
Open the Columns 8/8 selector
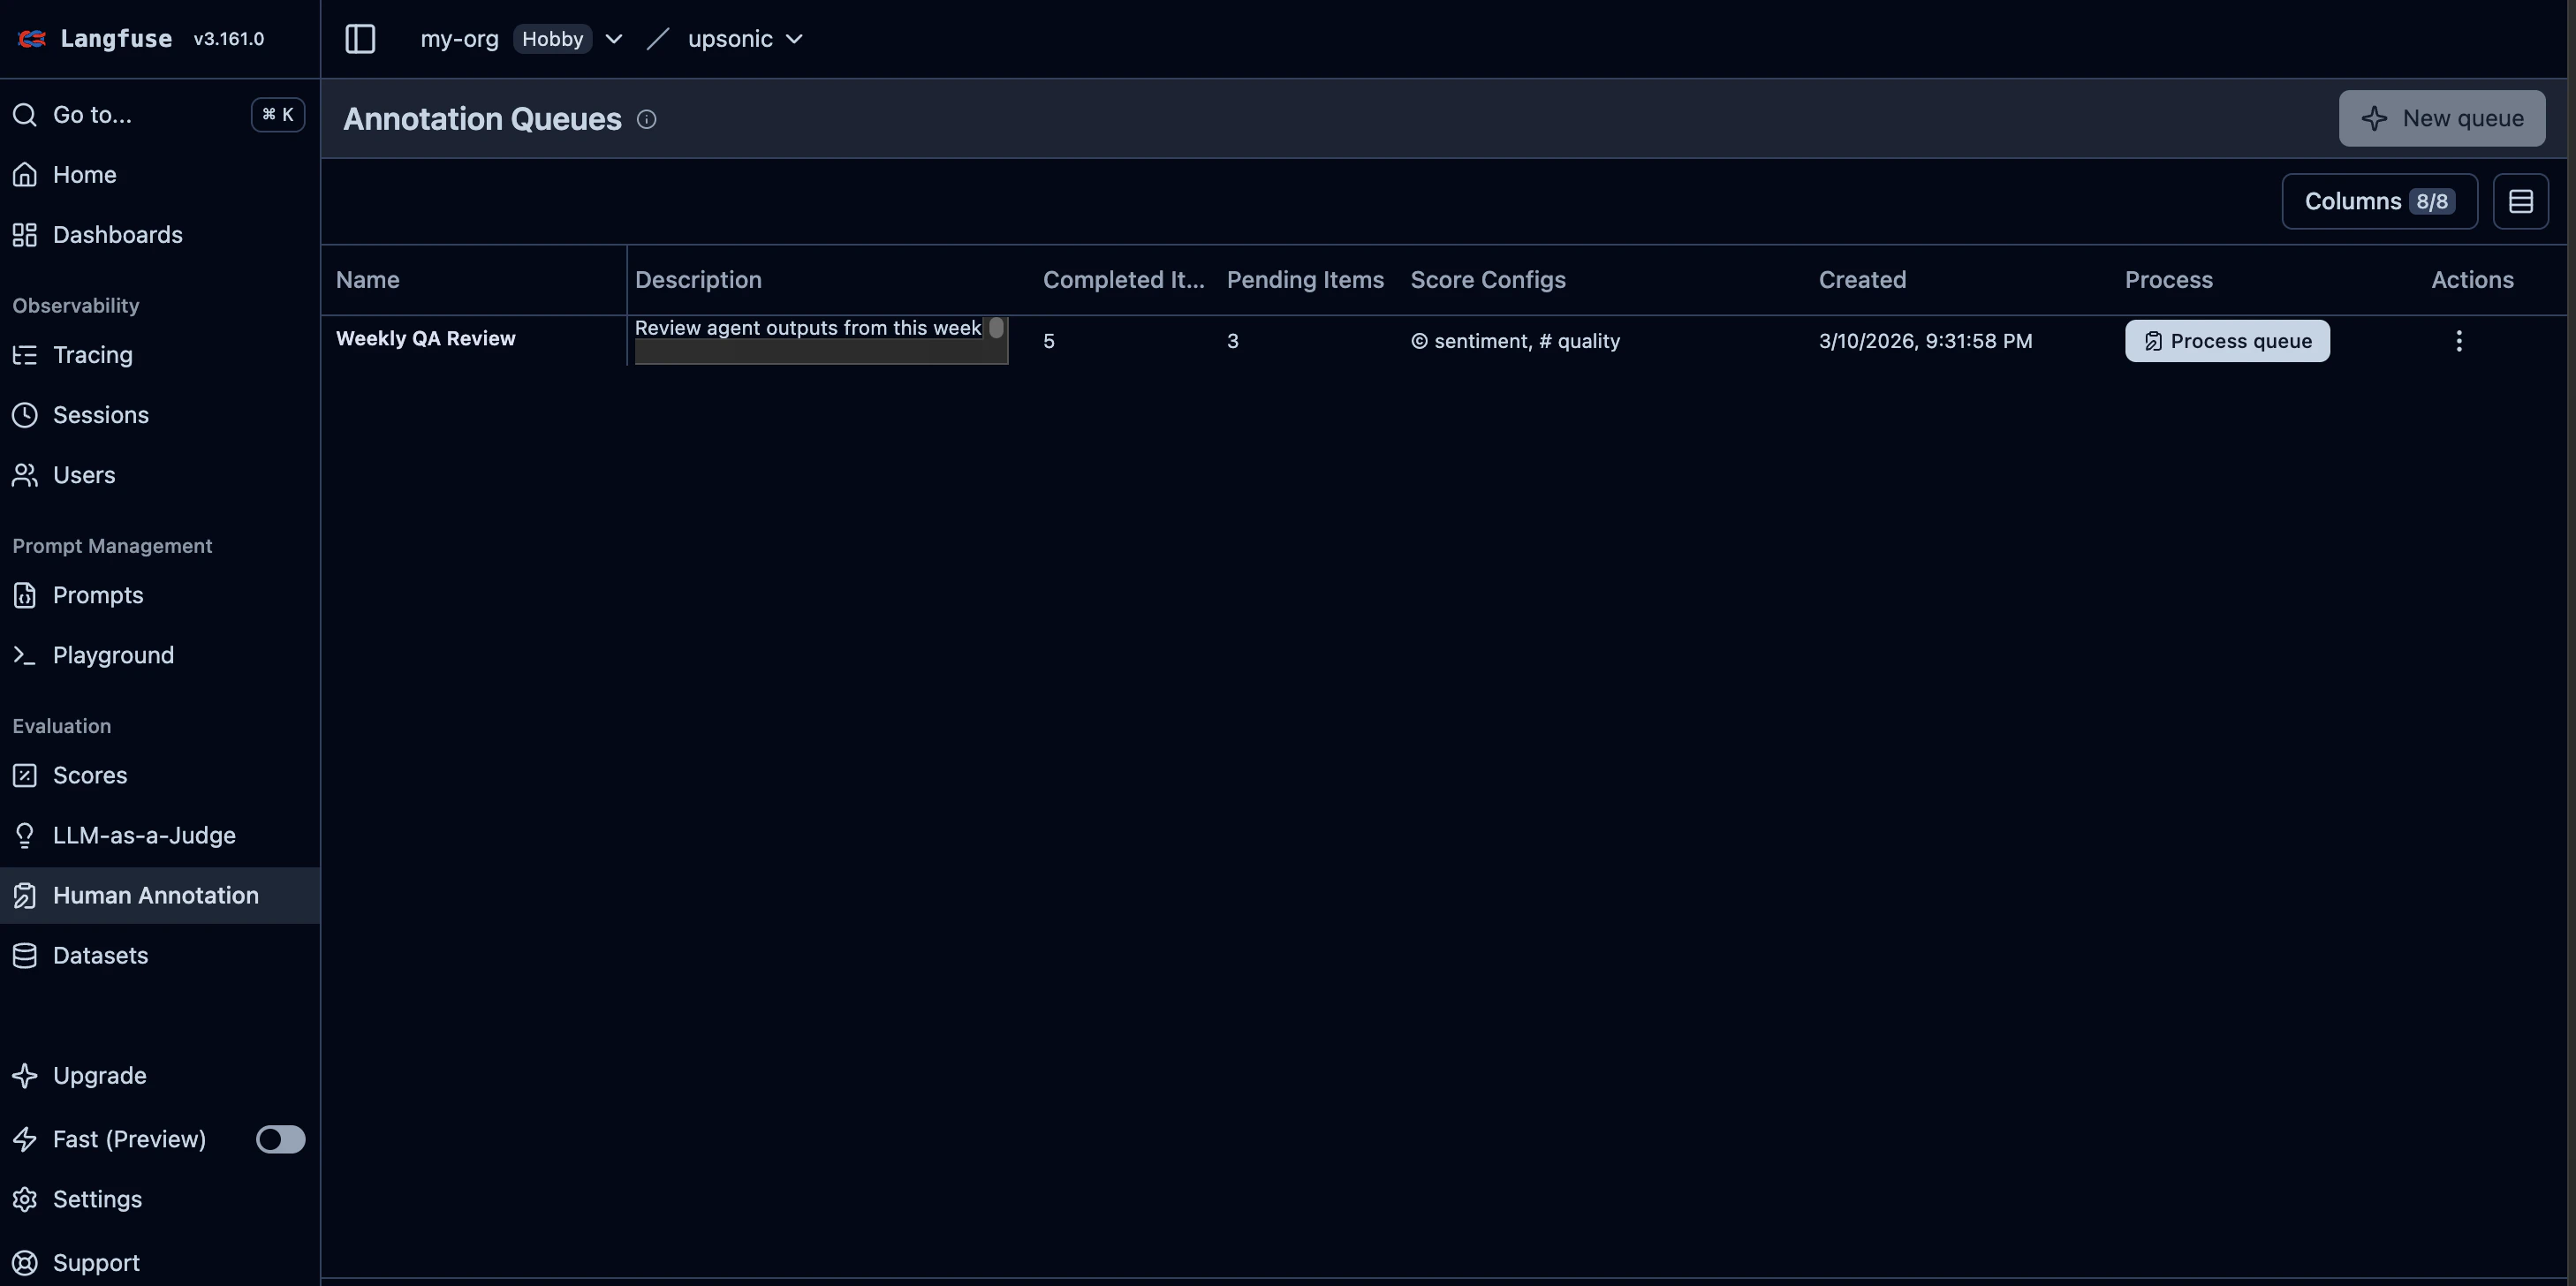tap(2379, 201)
